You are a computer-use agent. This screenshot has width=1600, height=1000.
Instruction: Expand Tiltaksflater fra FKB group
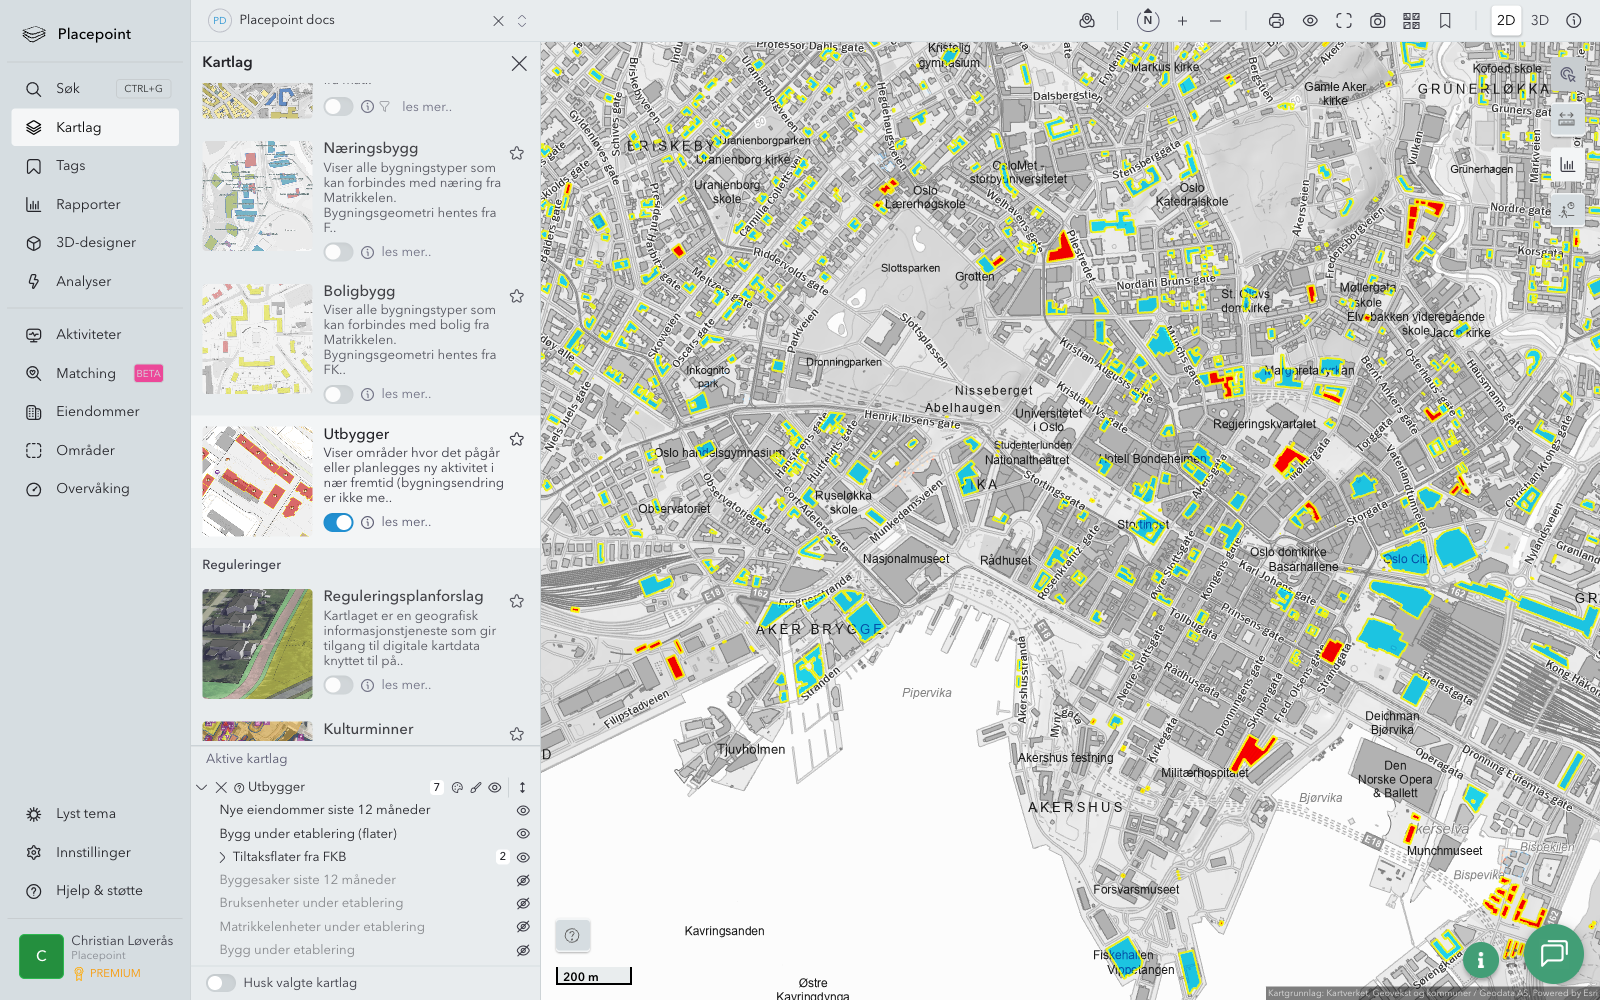(x=223, y=857)
